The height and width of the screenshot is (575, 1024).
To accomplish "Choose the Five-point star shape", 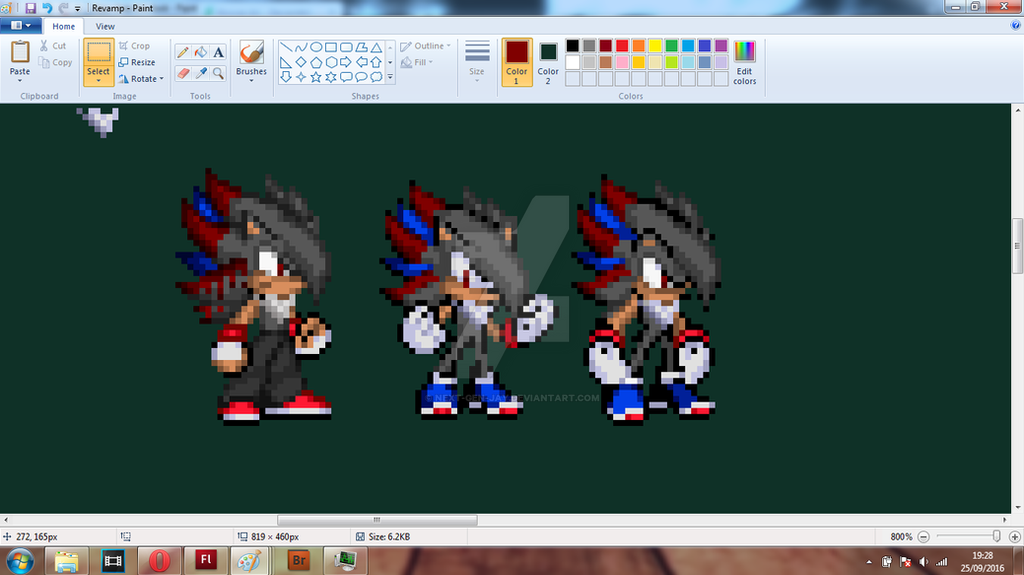I will 315,77.
